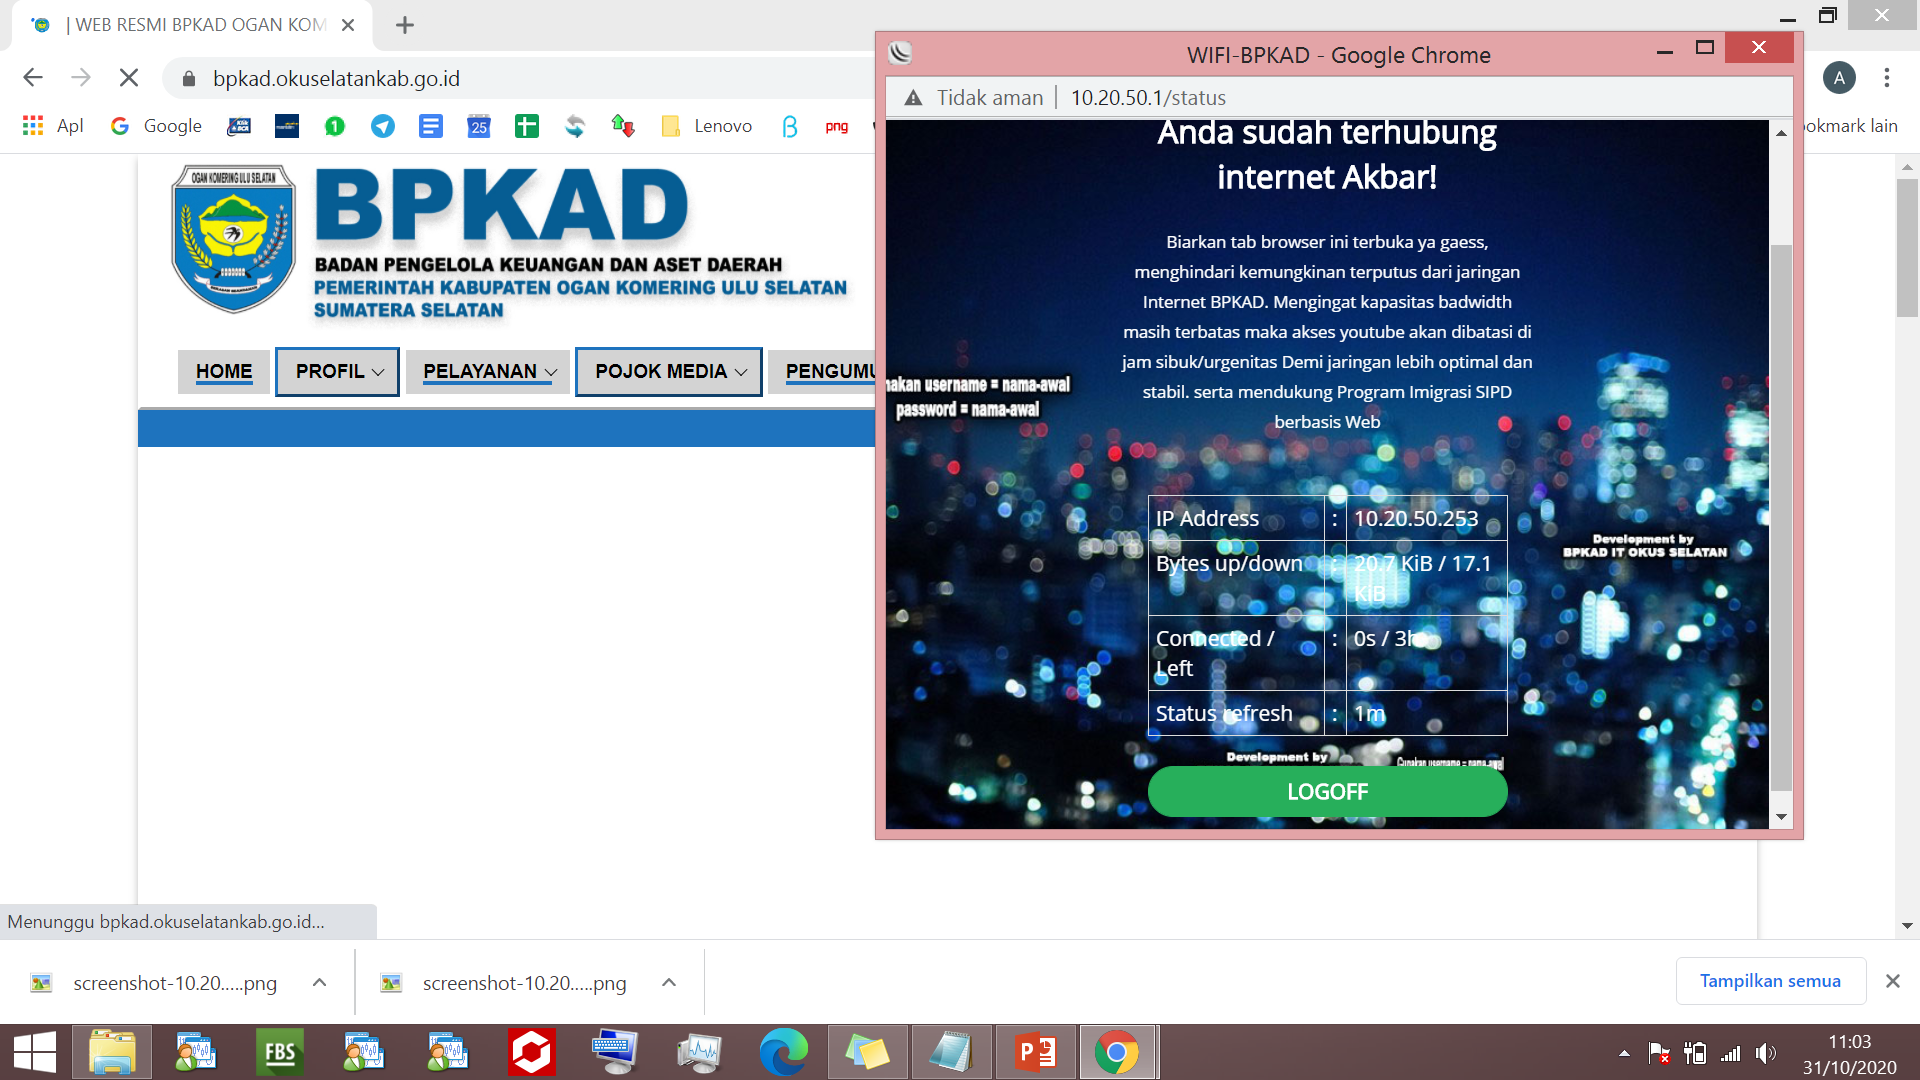Screen dimensions: 1920x1080
Task: Open the PowerPoint taskbar icon
Action: point(1035,1052)
